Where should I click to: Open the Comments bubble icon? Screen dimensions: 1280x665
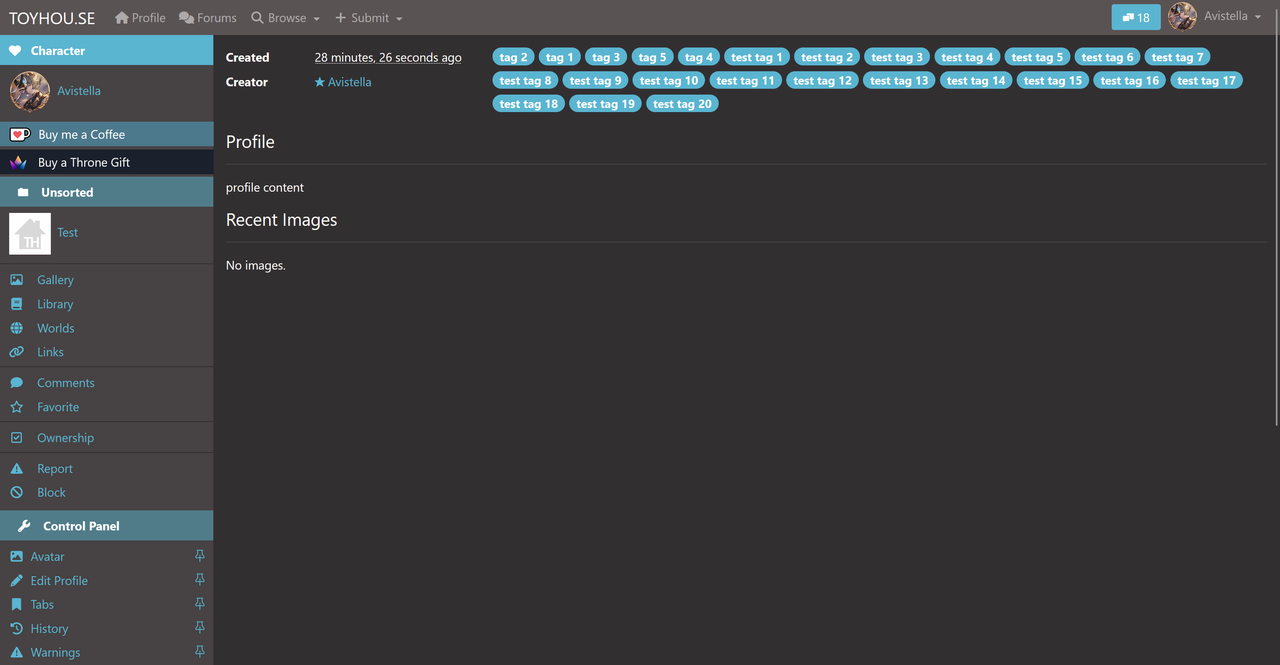(x=16, y=383)
